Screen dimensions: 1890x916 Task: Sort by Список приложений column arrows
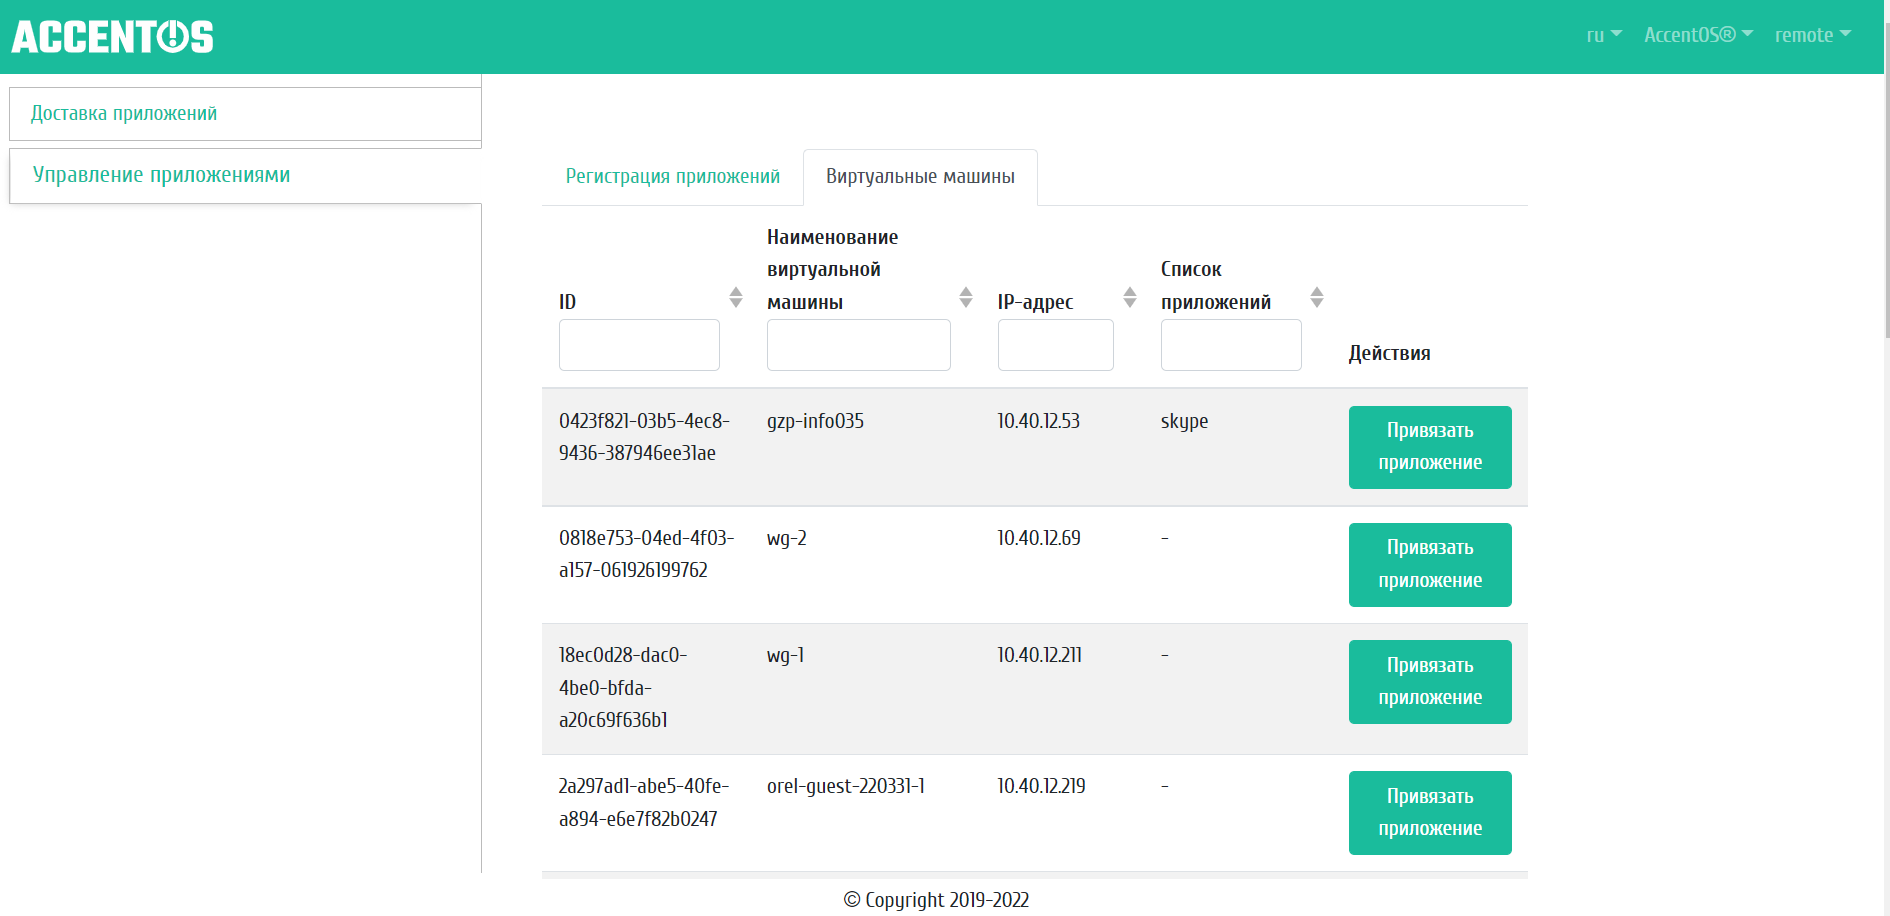pyautogui.click(x=1316, y=297)
